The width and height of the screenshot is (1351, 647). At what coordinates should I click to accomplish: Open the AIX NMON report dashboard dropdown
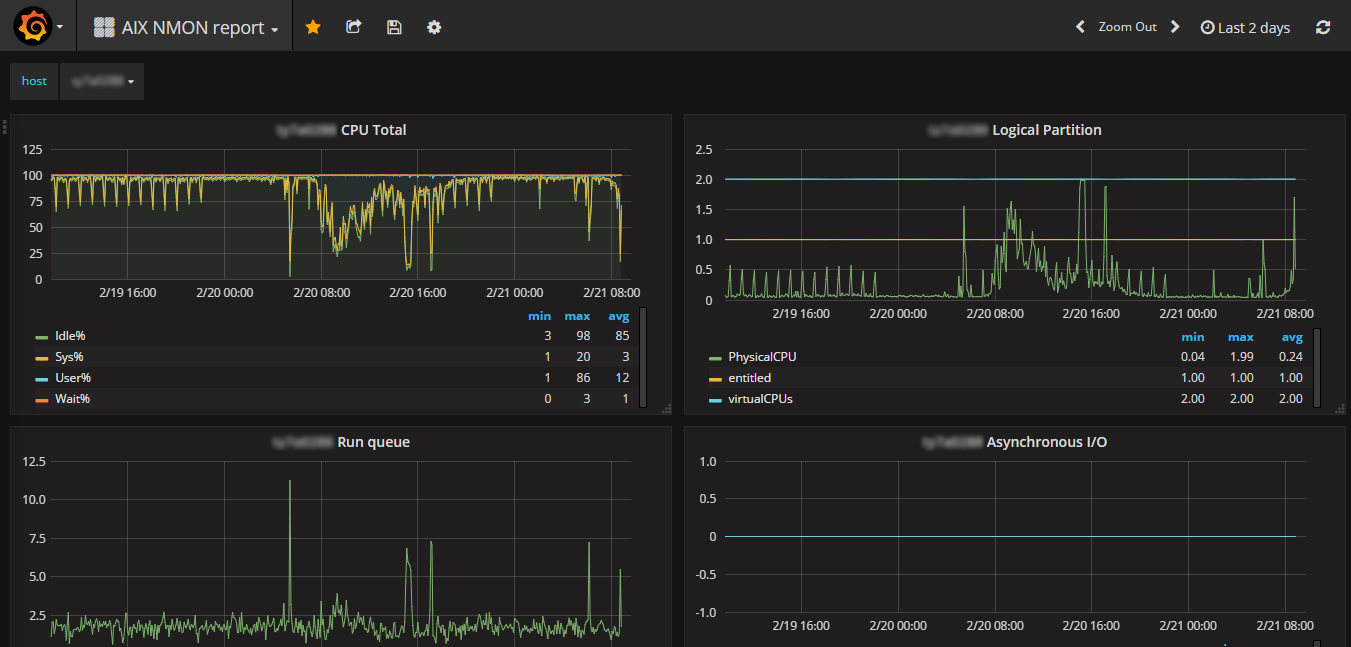(x=187, y=28)
